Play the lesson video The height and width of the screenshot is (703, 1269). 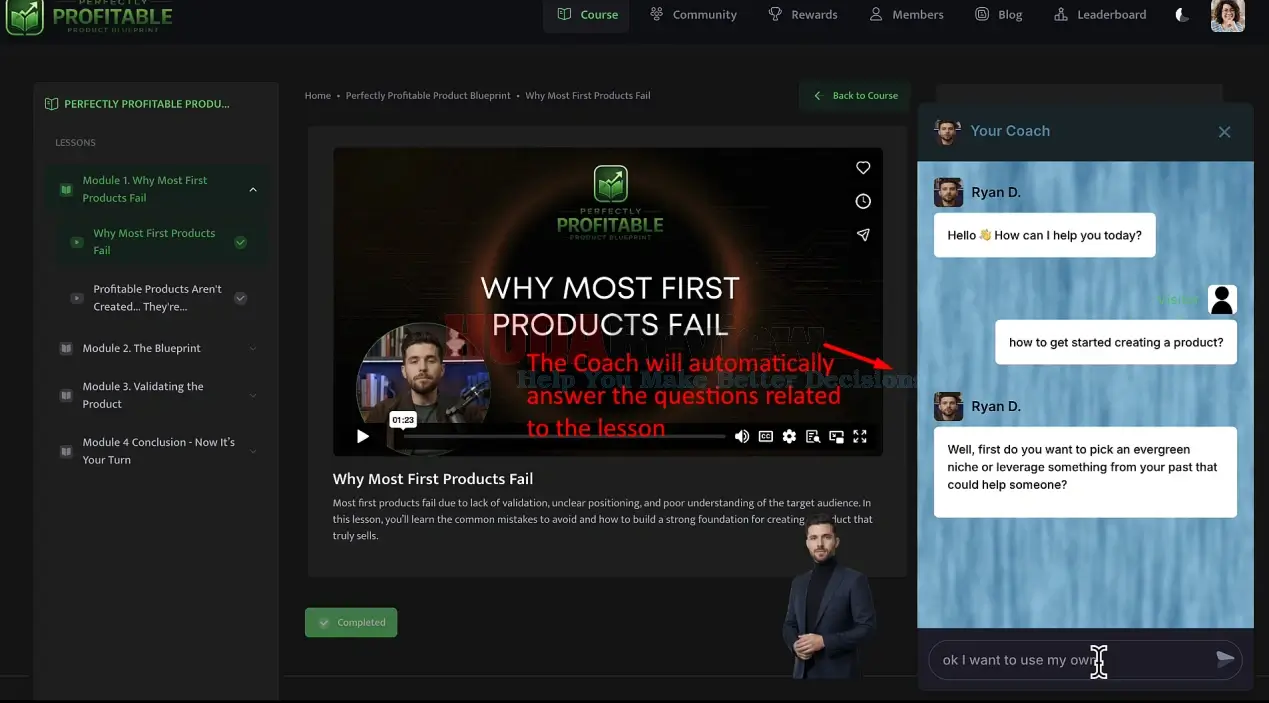[363, 436]
